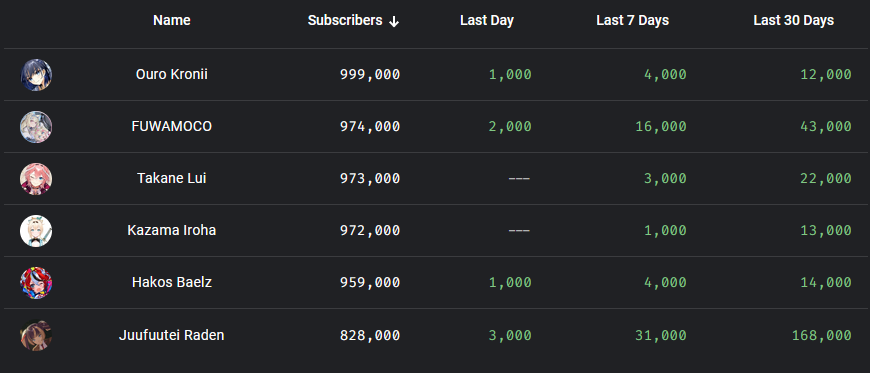Screen dimensions: 870x373
Task: Click the descending sort arrow beside Subscribers
Action: (394, 21)
